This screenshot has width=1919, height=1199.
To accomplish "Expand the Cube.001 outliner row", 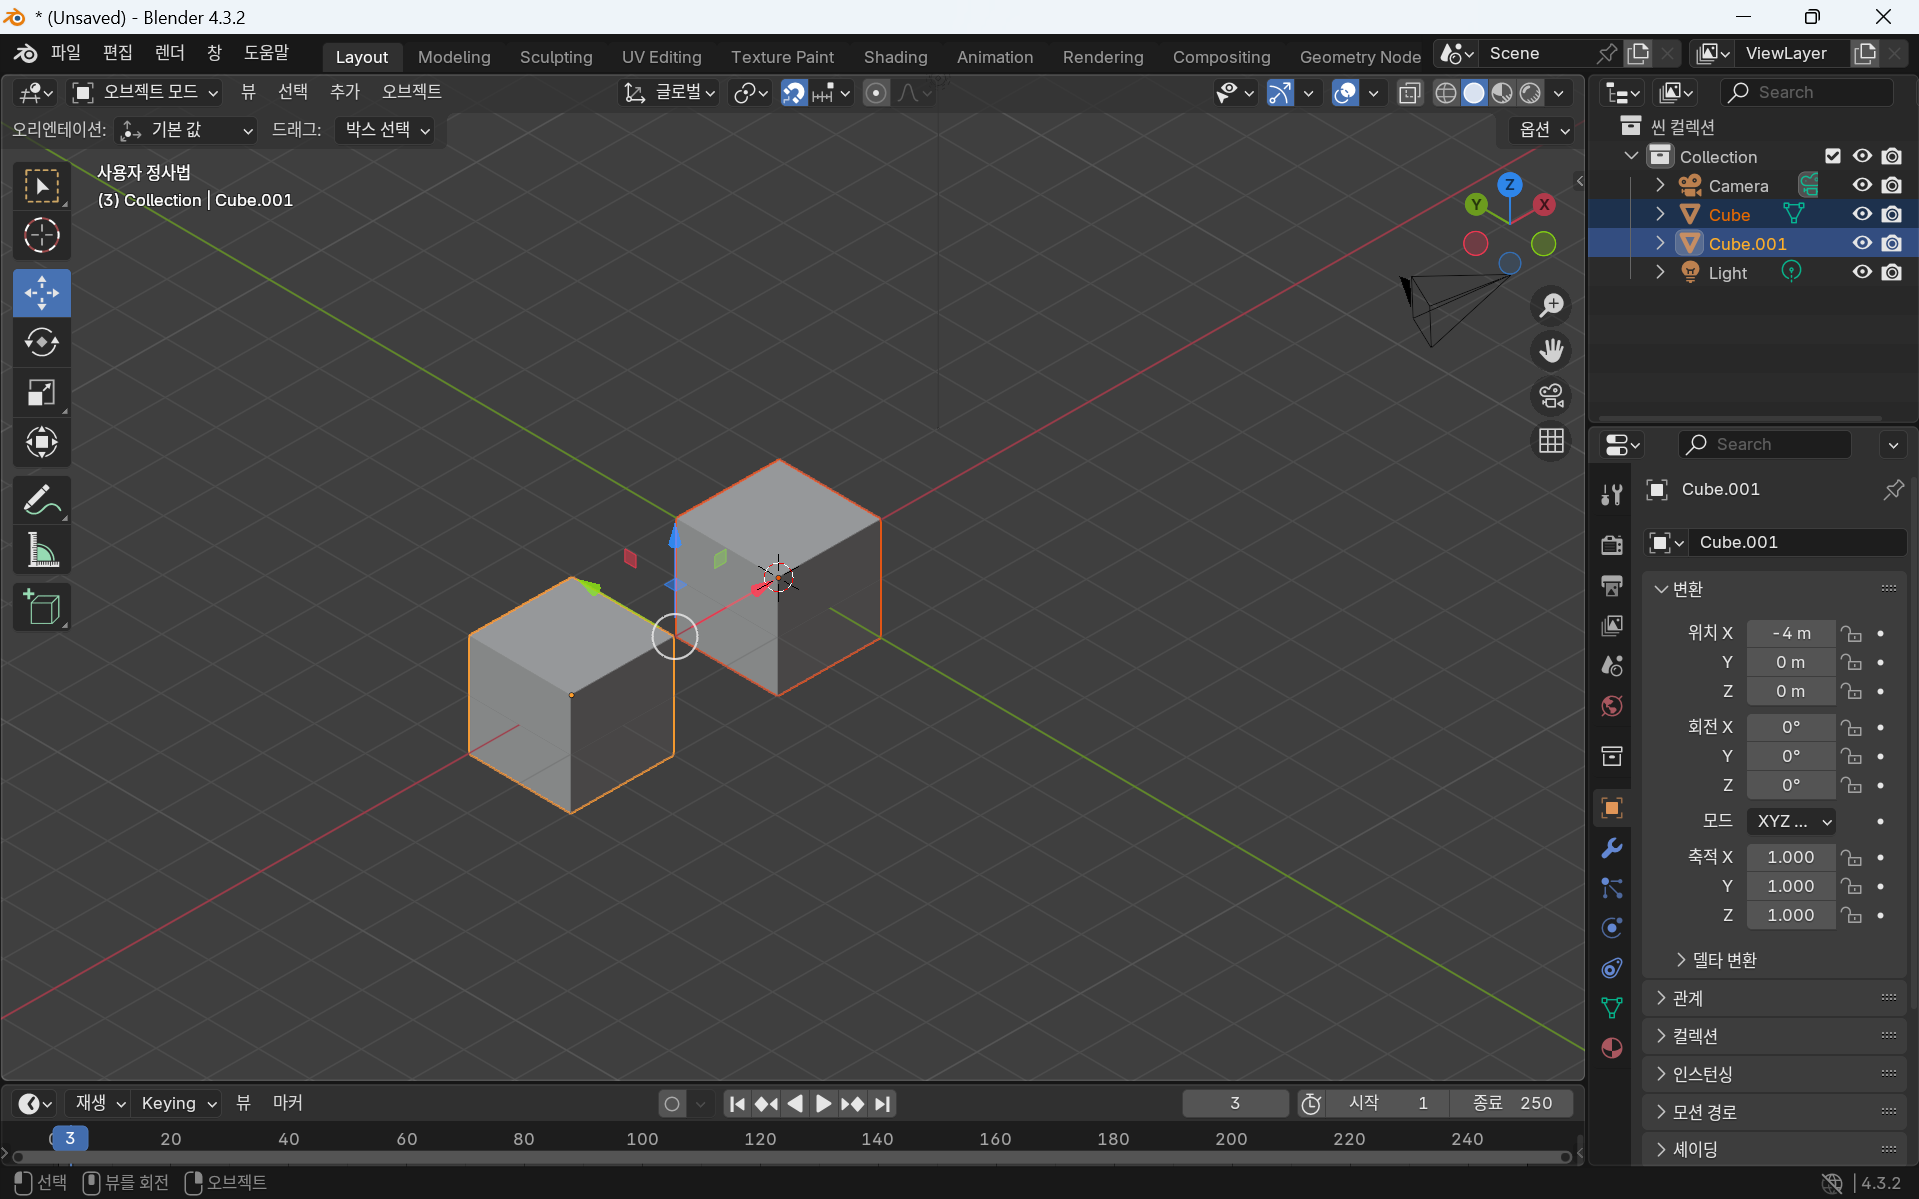I will pyautogui.click(x=1660, y=243).
